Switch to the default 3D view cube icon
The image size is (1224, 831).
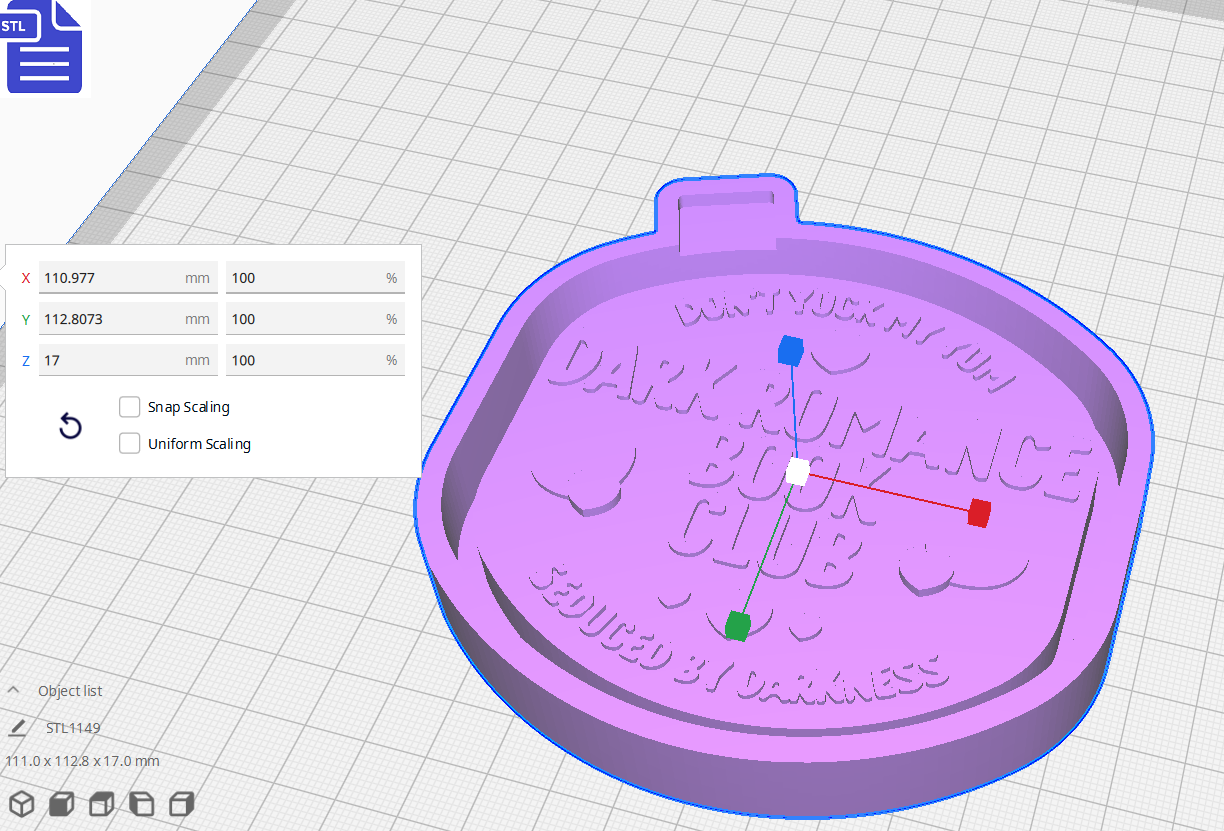coord(21,803)
